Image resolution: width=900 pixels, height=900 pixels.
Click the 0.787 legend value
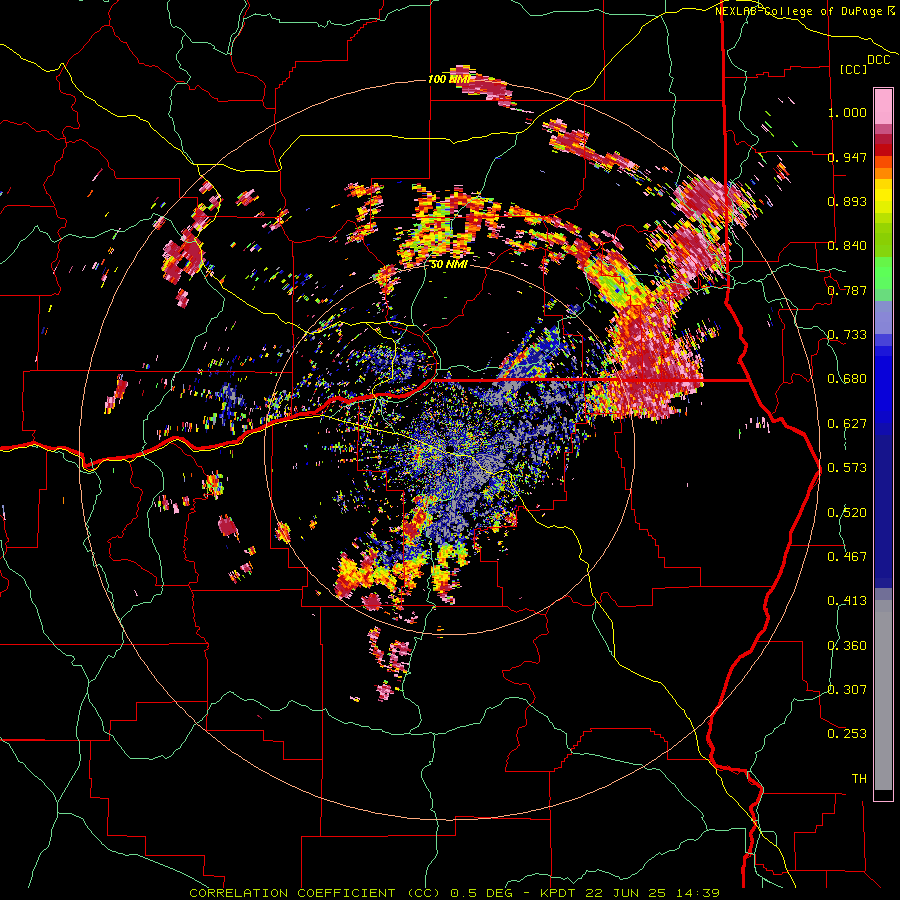[847, 290]
